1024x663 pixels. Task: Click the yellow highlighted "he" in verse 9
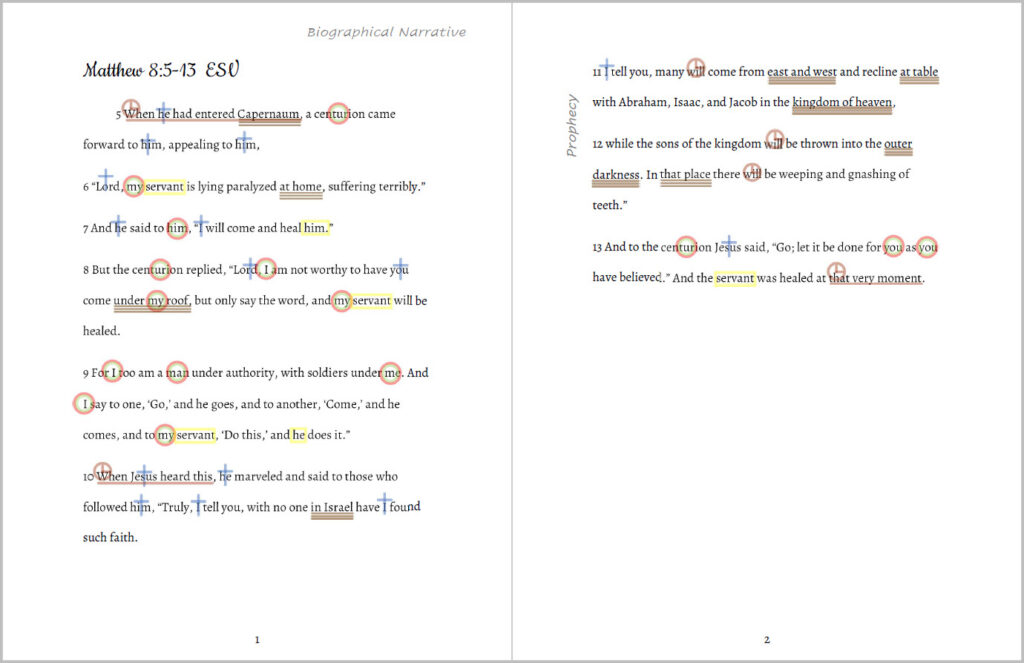coord(298,435)
